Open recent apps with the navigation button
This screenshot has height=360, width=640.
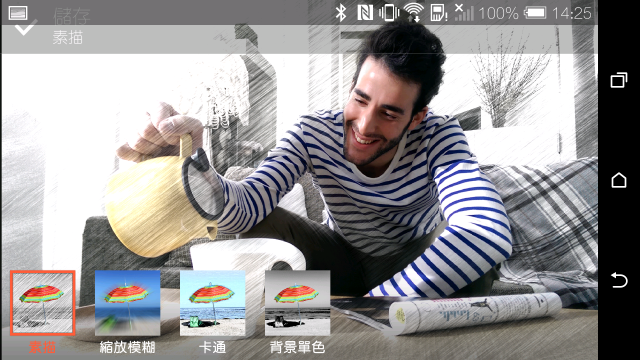coord(619,80)
